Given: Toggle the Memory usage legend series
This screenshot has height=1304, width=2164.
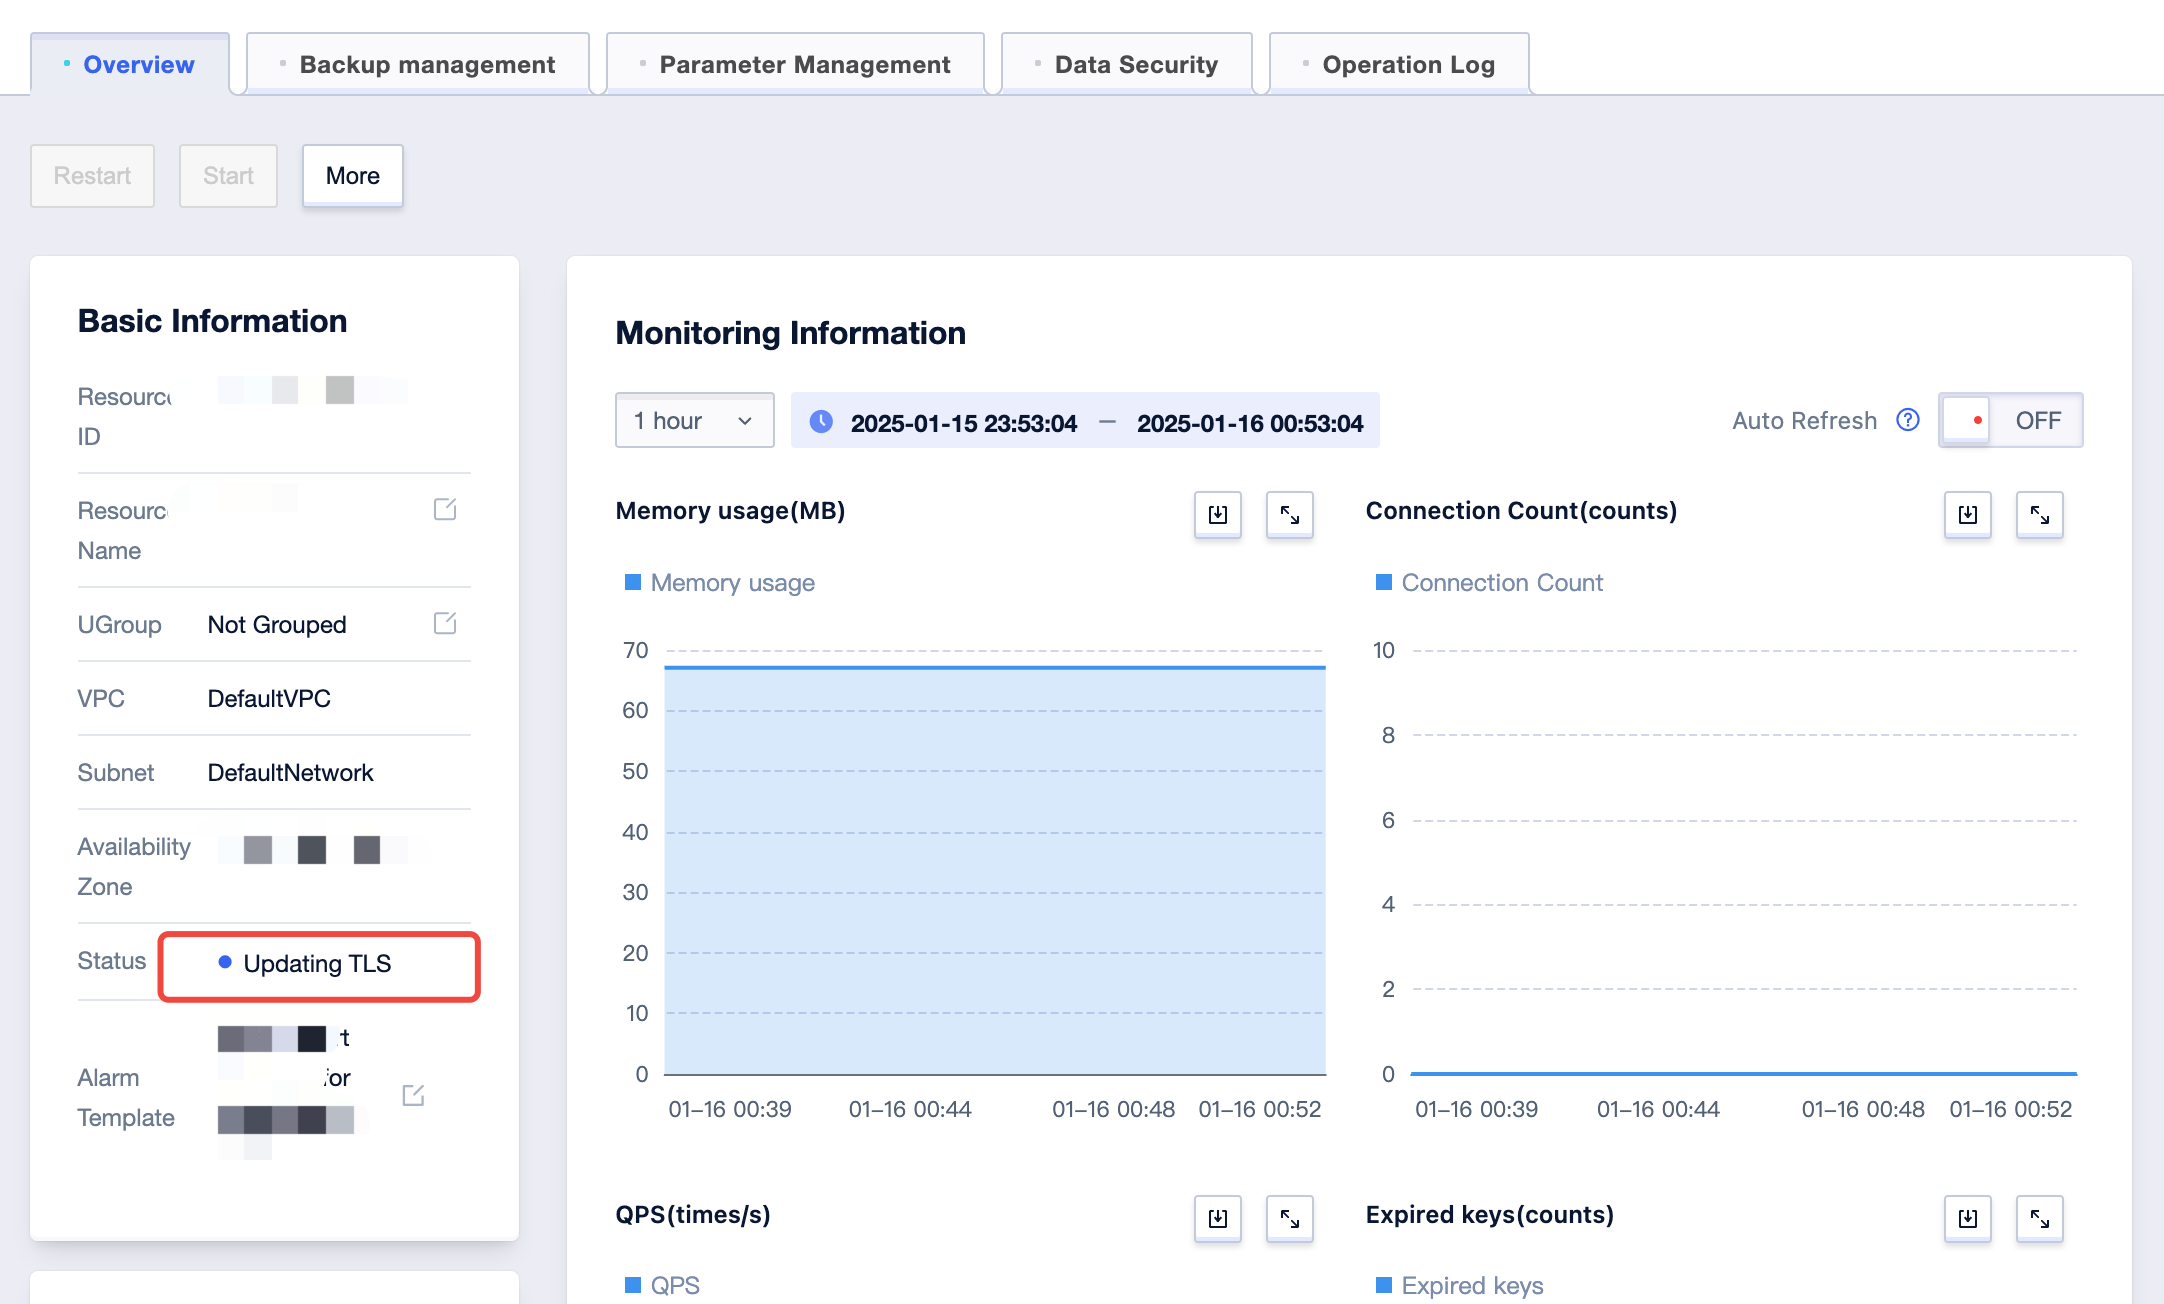Looking at the screenshot, I should 720,582.
